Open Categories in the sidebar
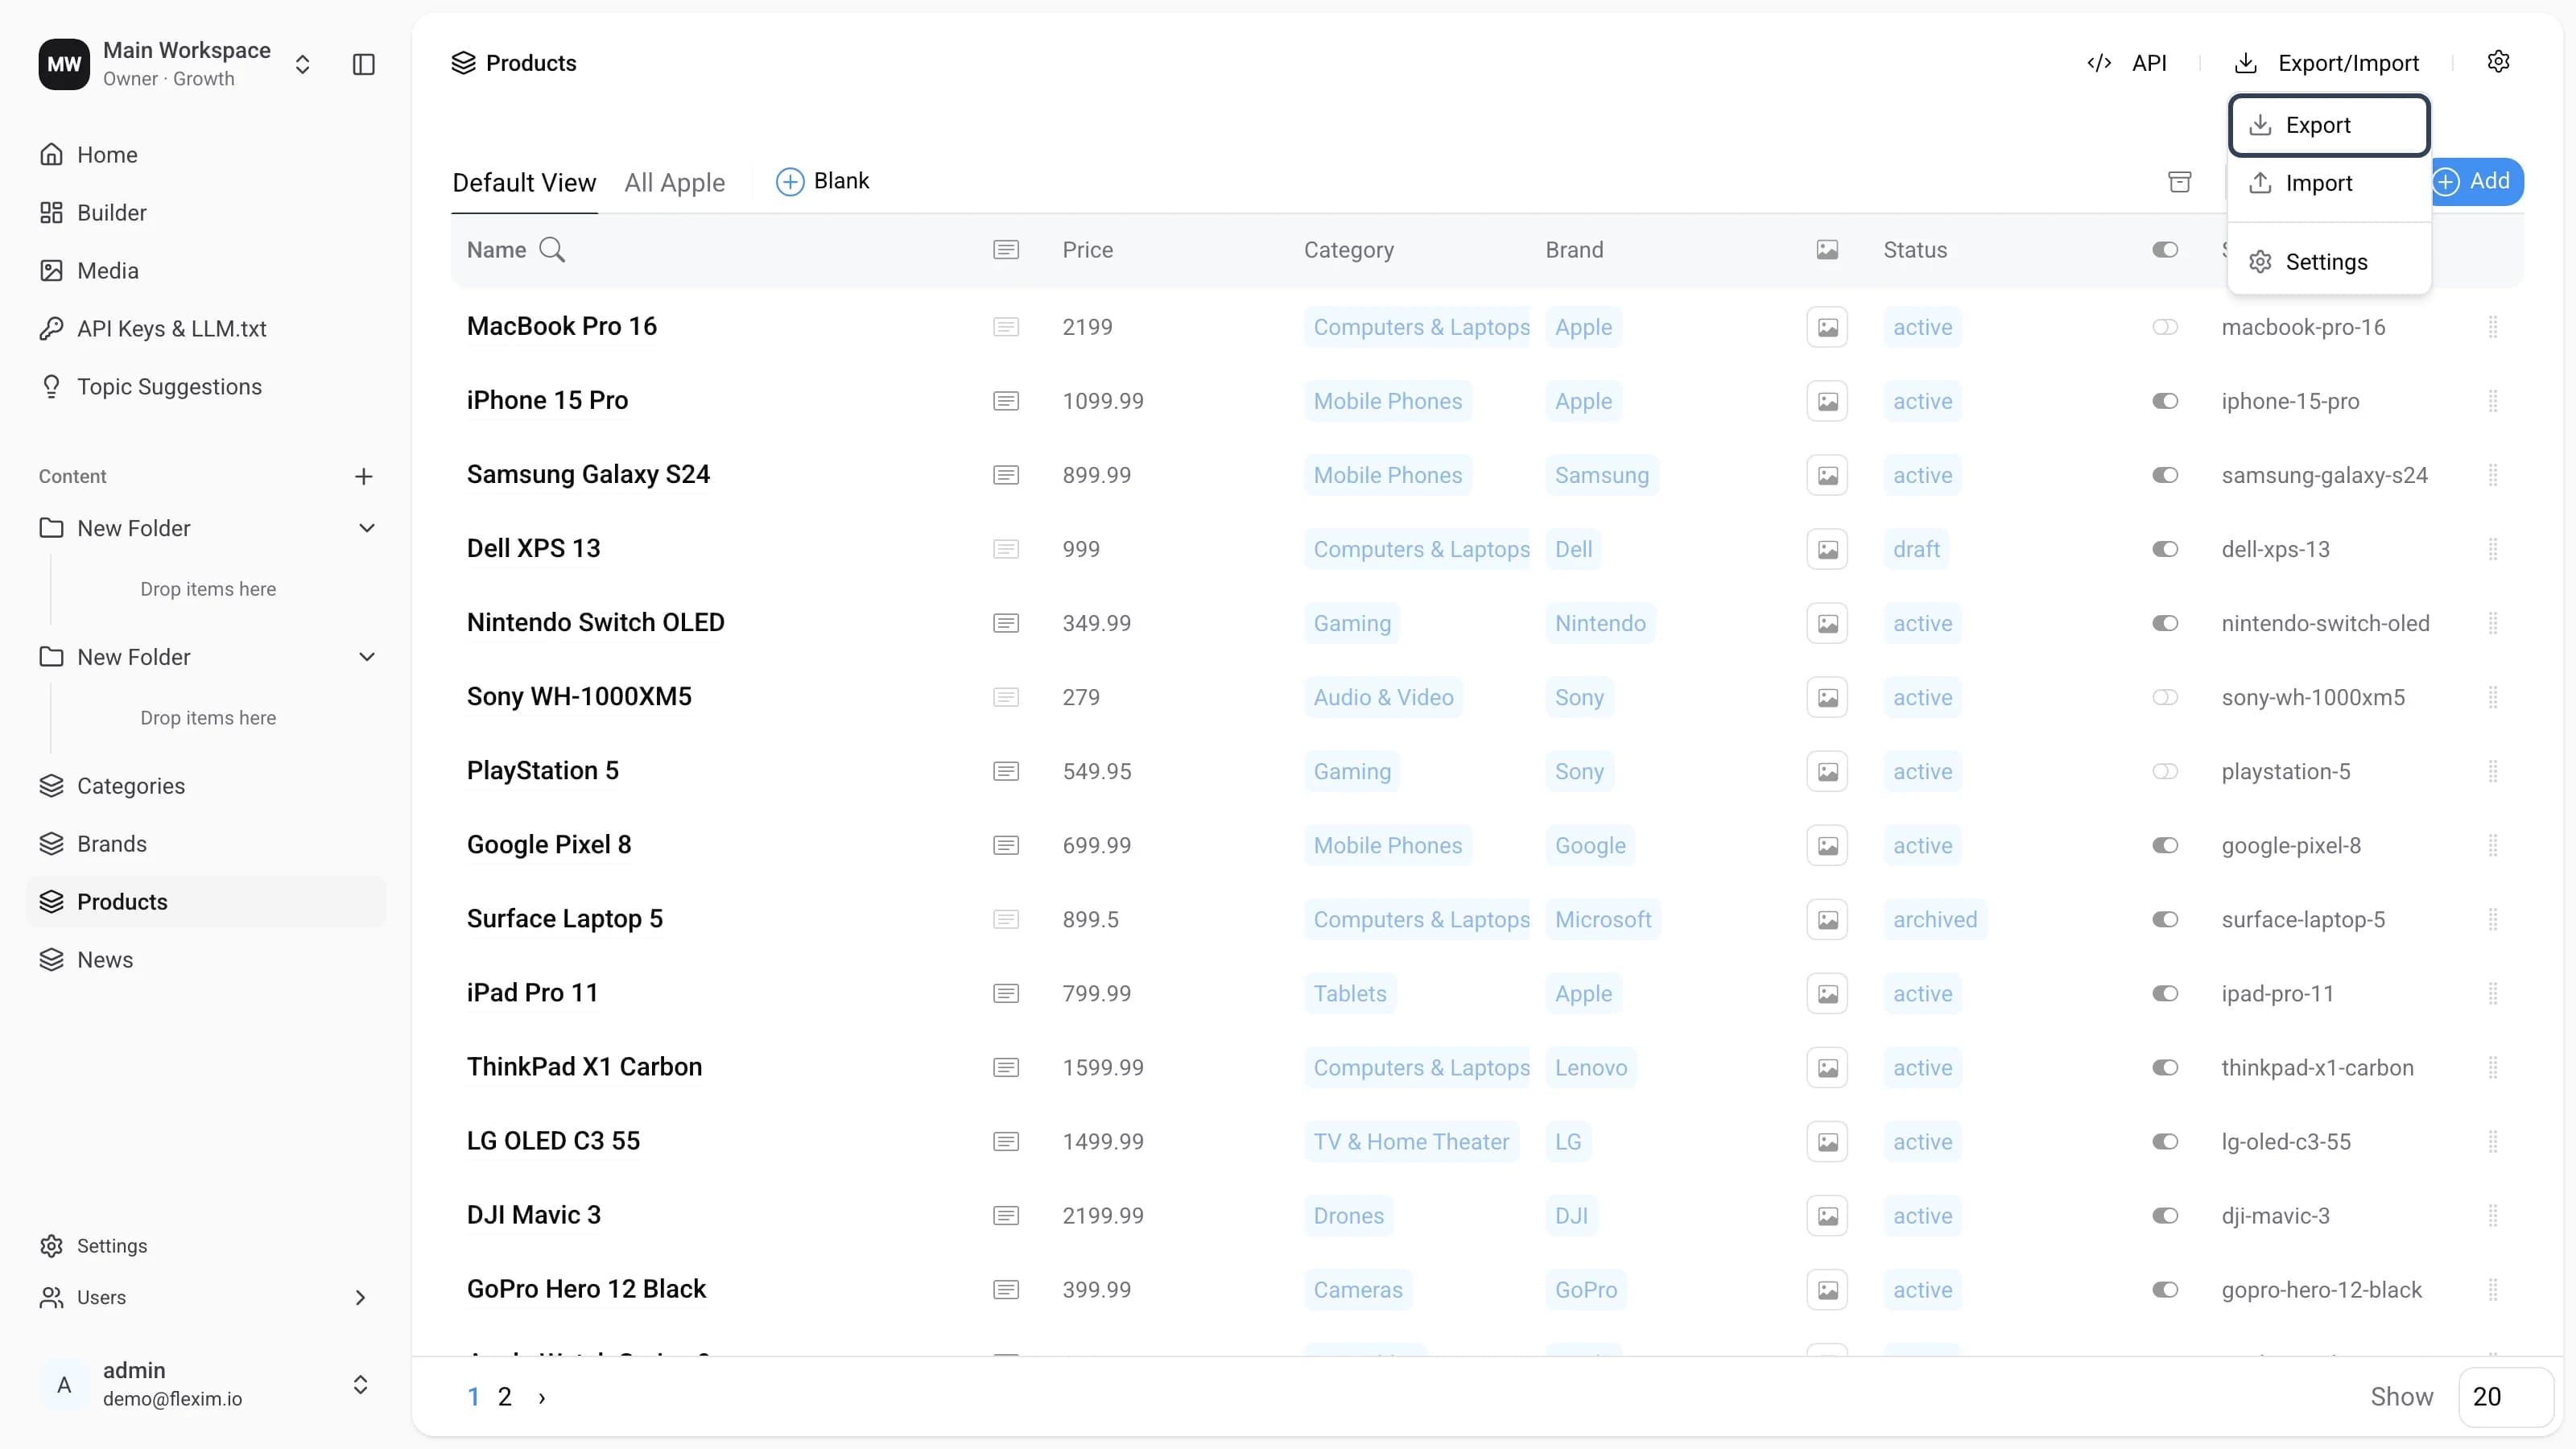This screenshot has height=1449, width=2576. coord(206,786)
